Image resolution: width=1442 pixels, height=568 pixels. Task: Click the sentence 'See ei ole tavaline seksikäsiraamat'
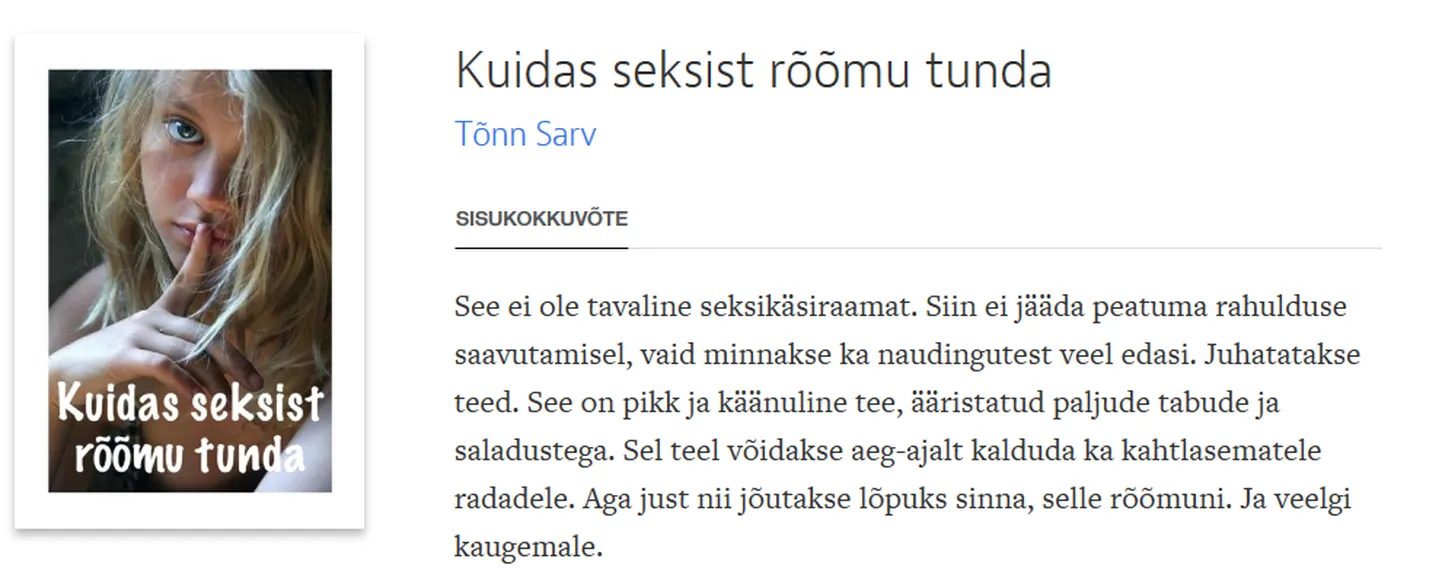[685, 305]
